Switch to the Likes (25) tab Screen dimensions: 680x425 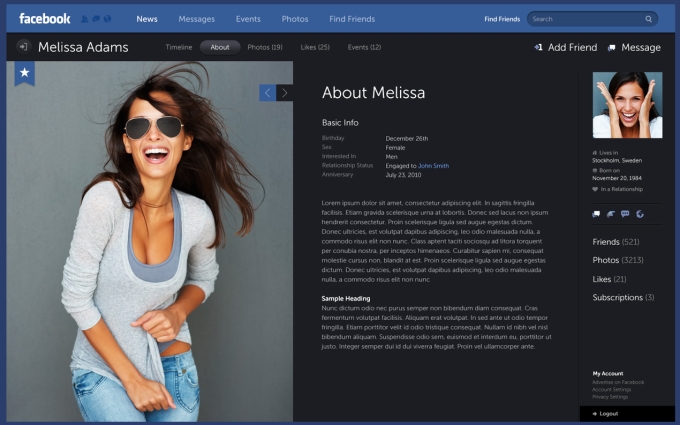point(315,47)
